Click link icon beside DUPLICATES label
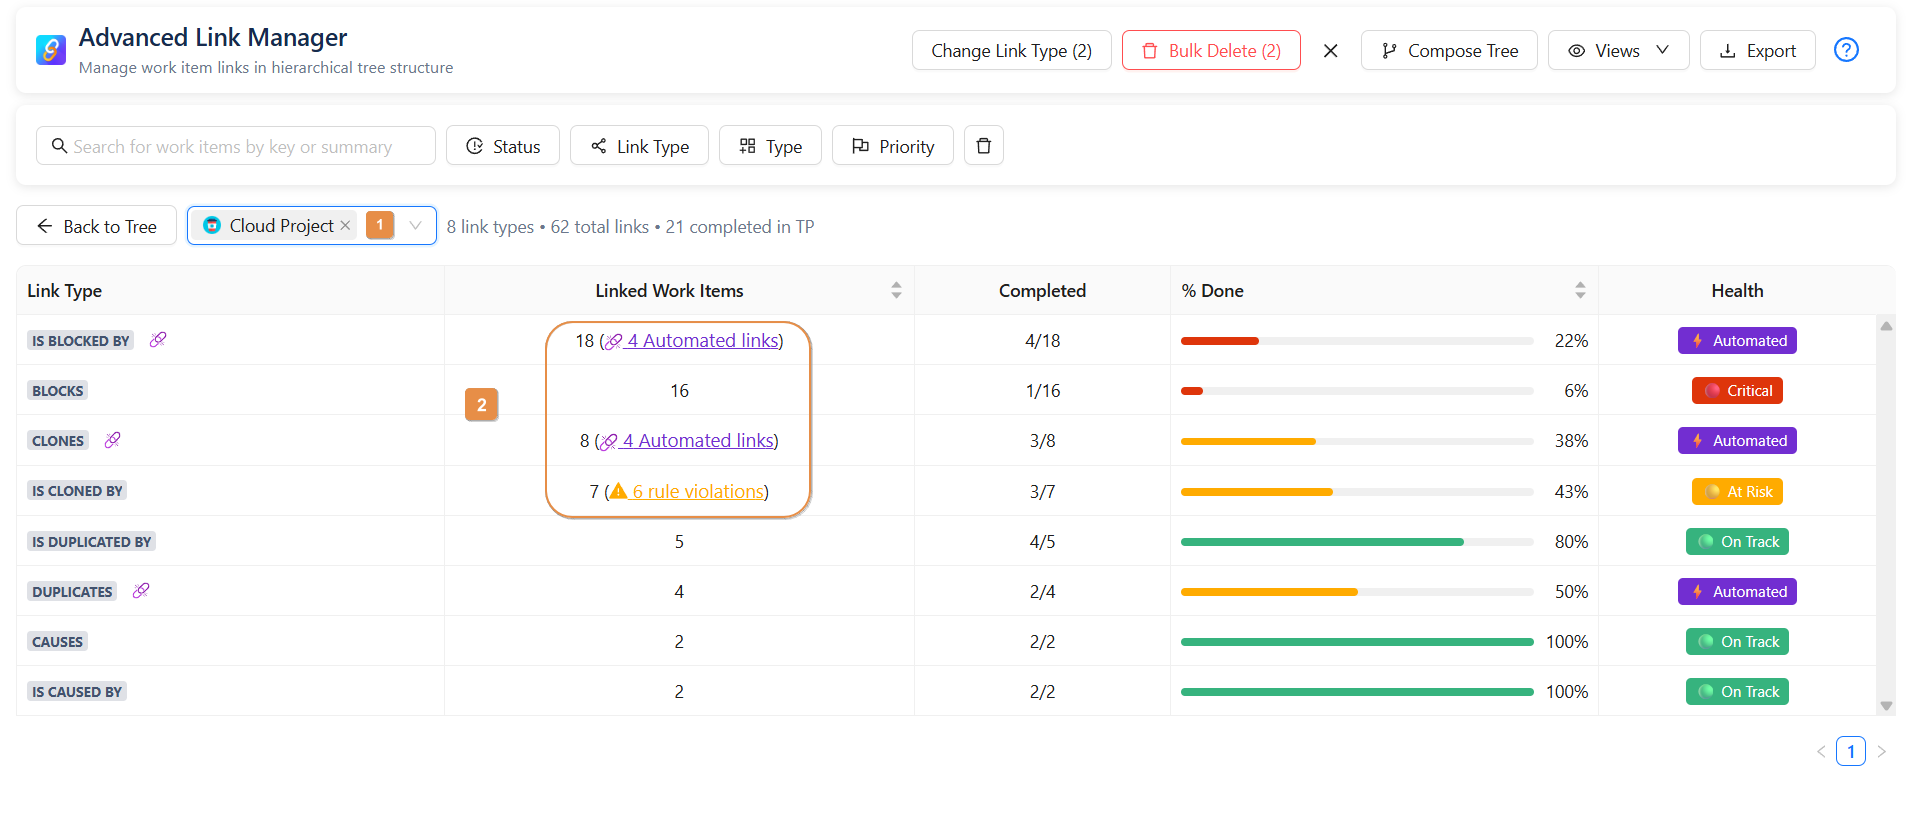Screen dimensions: 1915x833 coord(141,591)
